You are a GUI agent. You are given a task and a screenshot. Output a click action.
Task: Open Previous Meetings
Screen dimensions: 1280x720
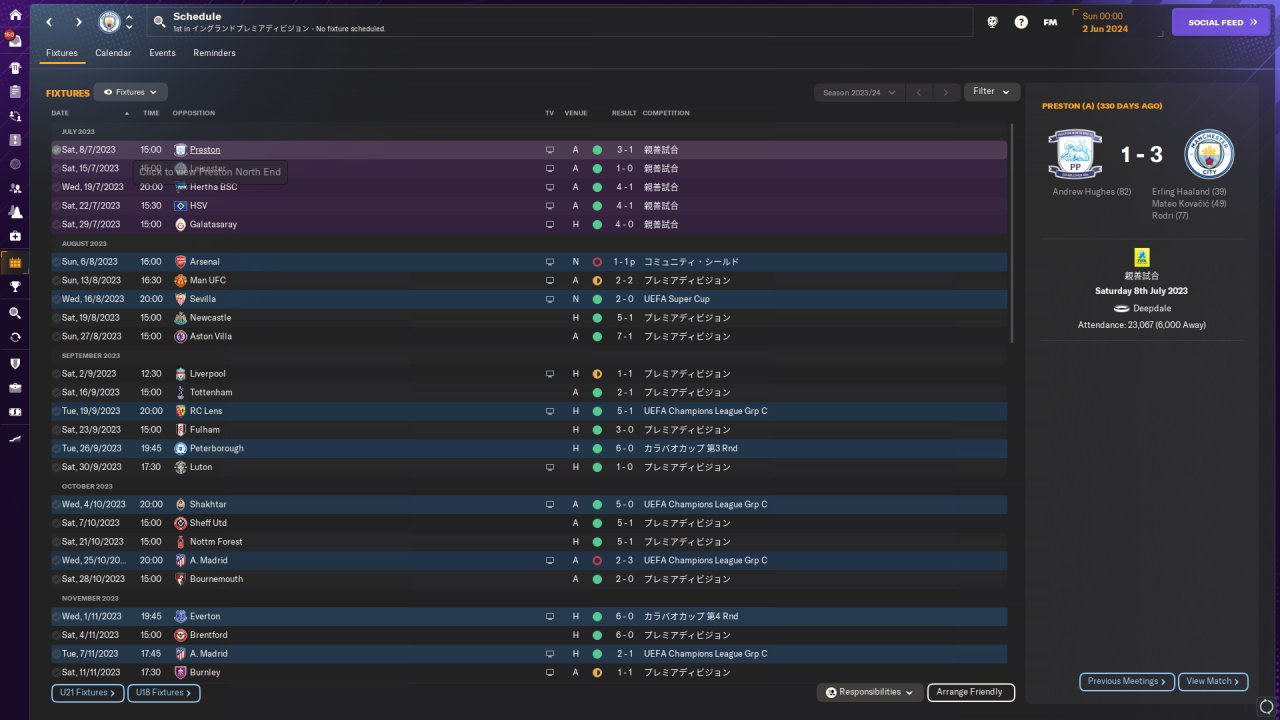click(1127, 682)
